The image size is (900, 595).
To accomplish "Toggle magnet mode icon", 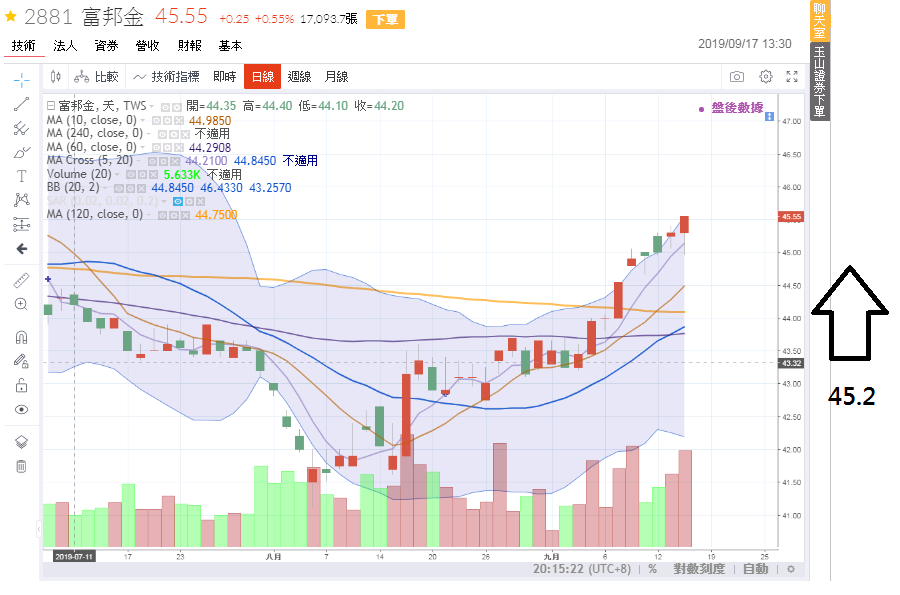I will [x=21, y=337].
